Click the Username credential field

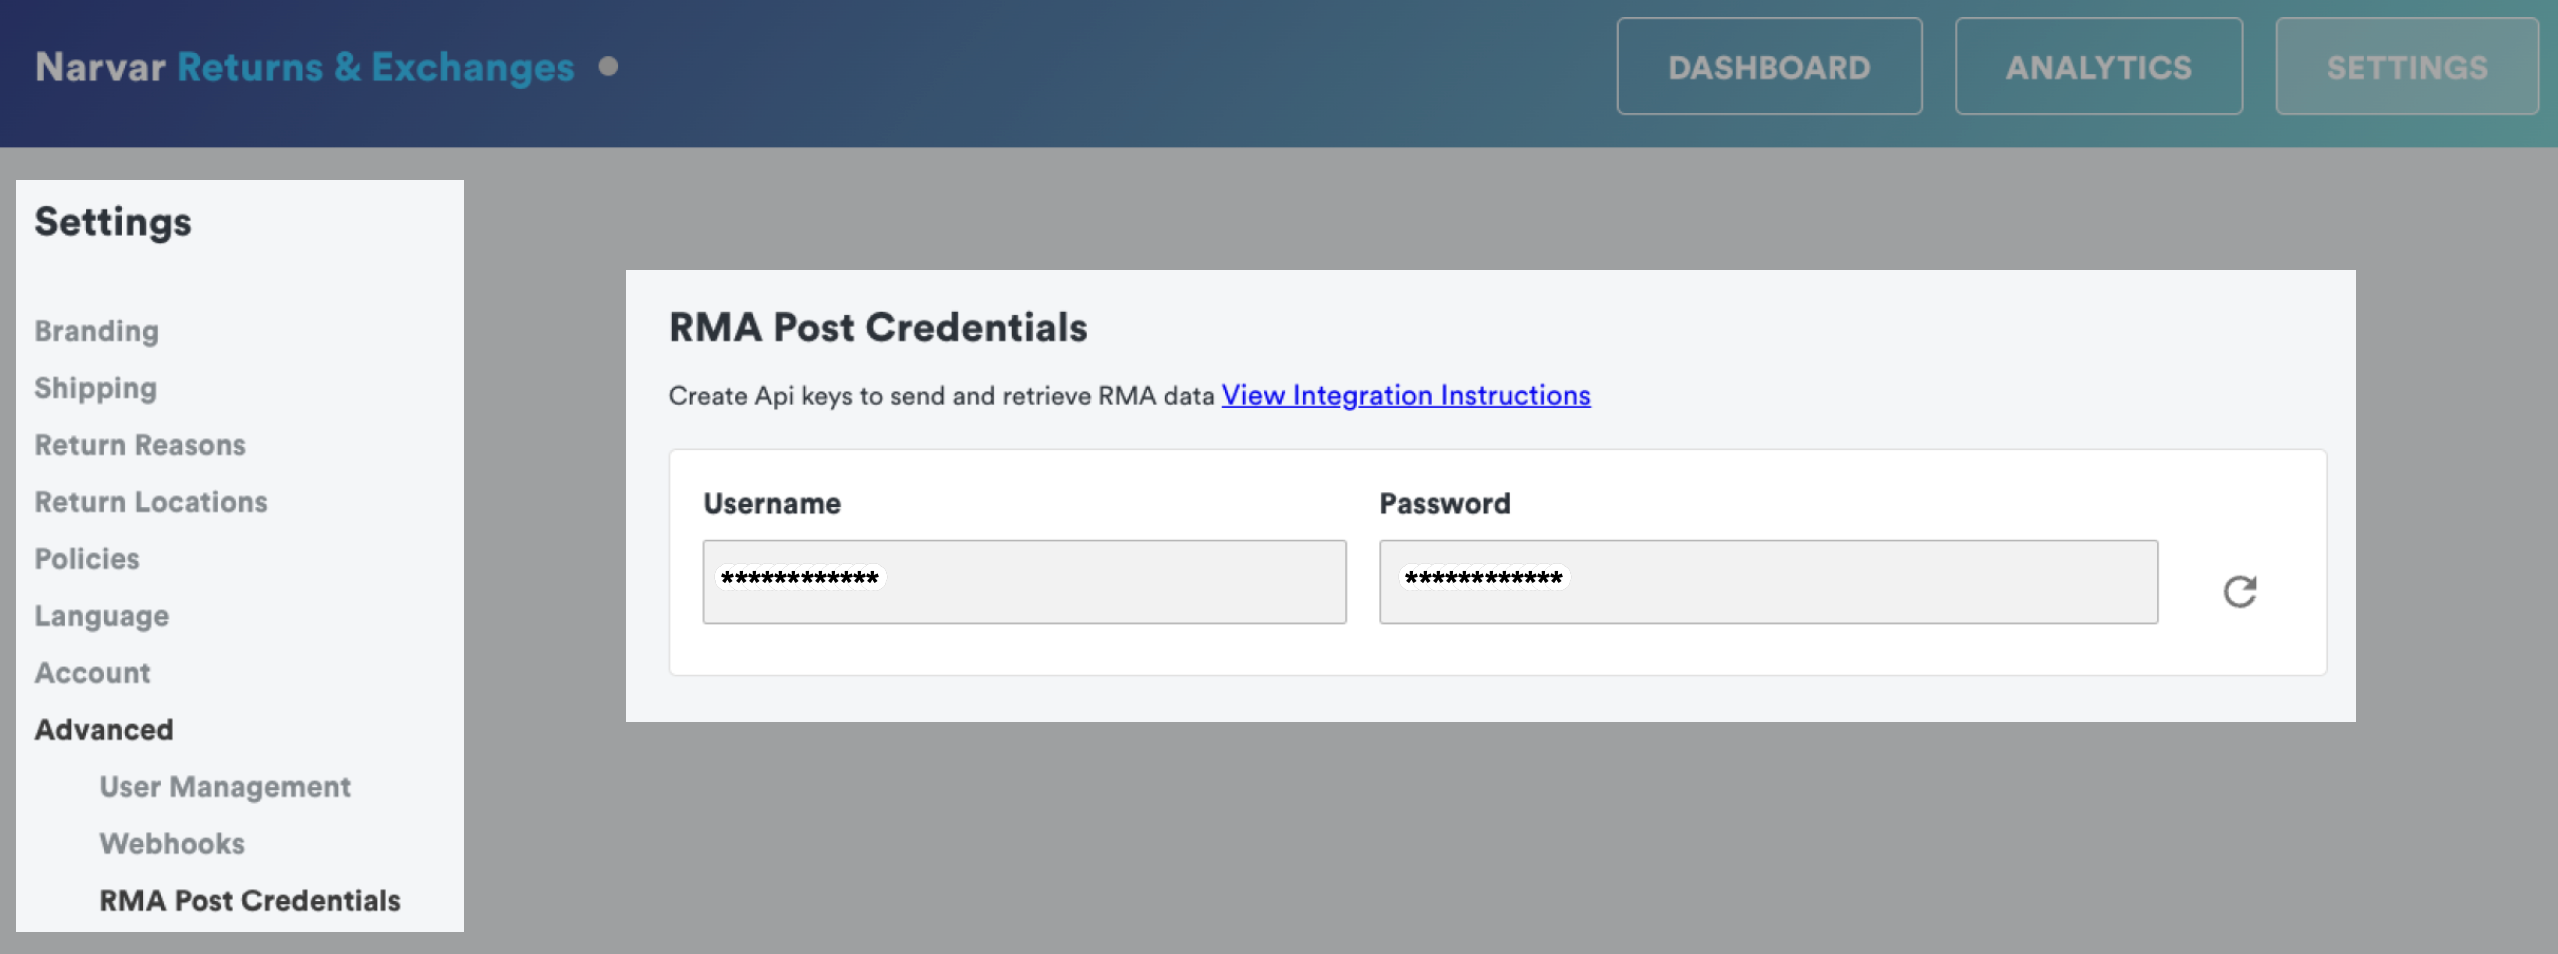(1023, 582)
